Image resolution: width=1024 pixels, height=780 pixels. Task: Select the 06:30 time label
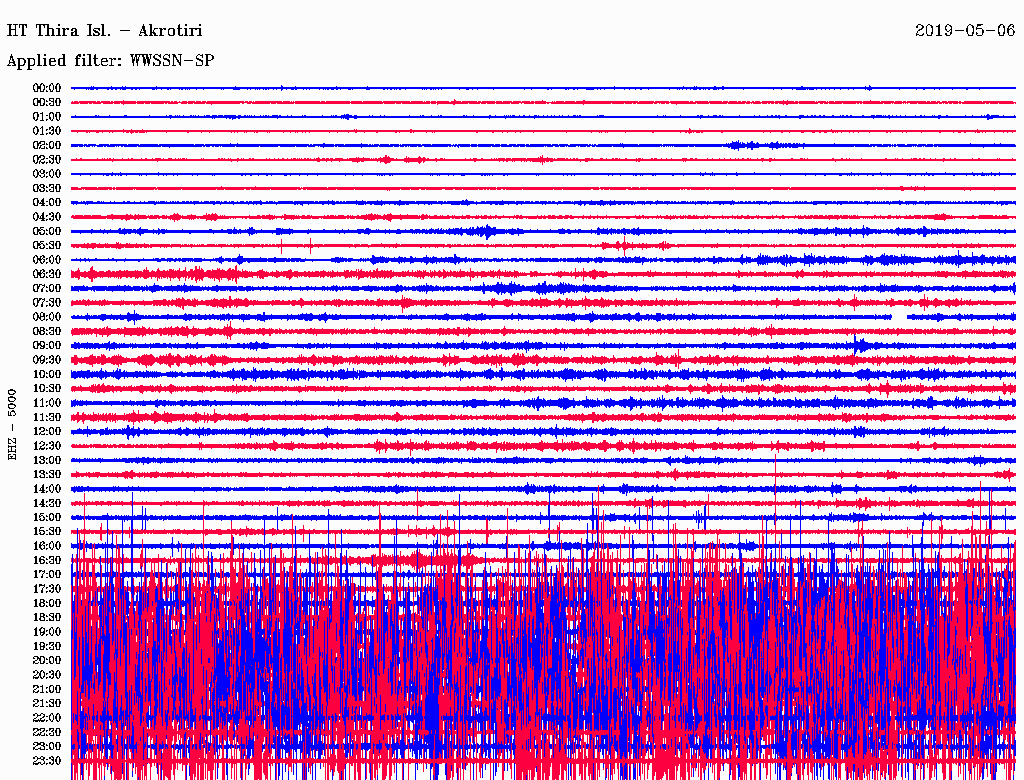pyautogui.click(x=47, y=274)
